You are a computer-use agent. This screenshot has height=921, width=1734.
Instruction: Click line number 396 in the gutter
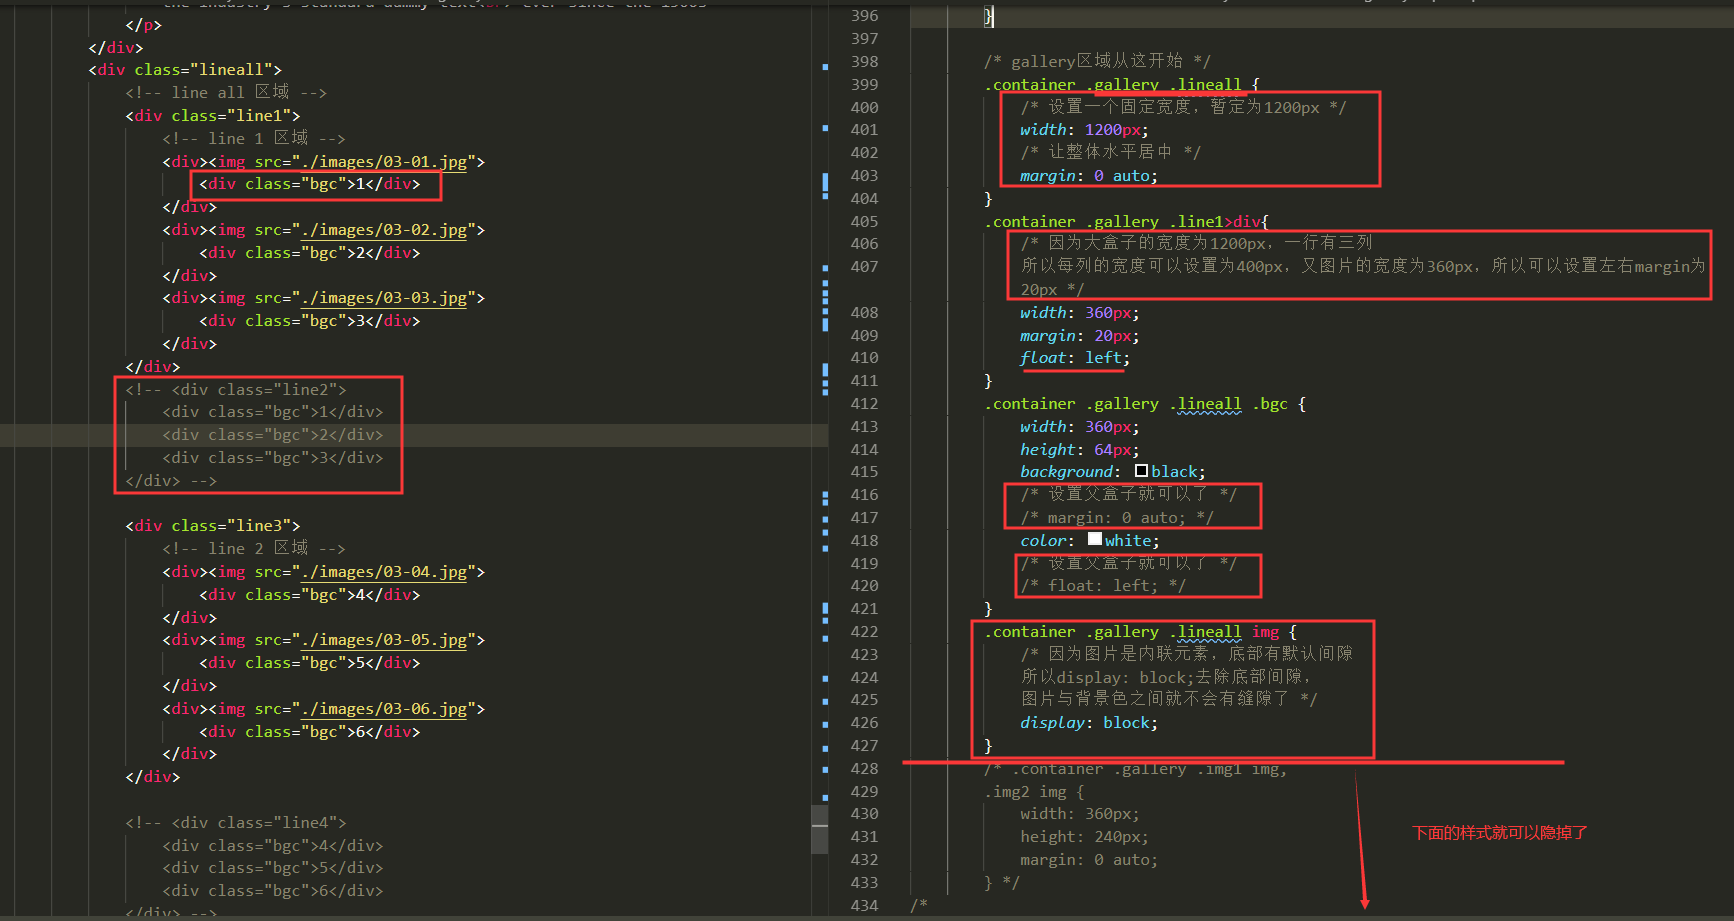[864, 16]
